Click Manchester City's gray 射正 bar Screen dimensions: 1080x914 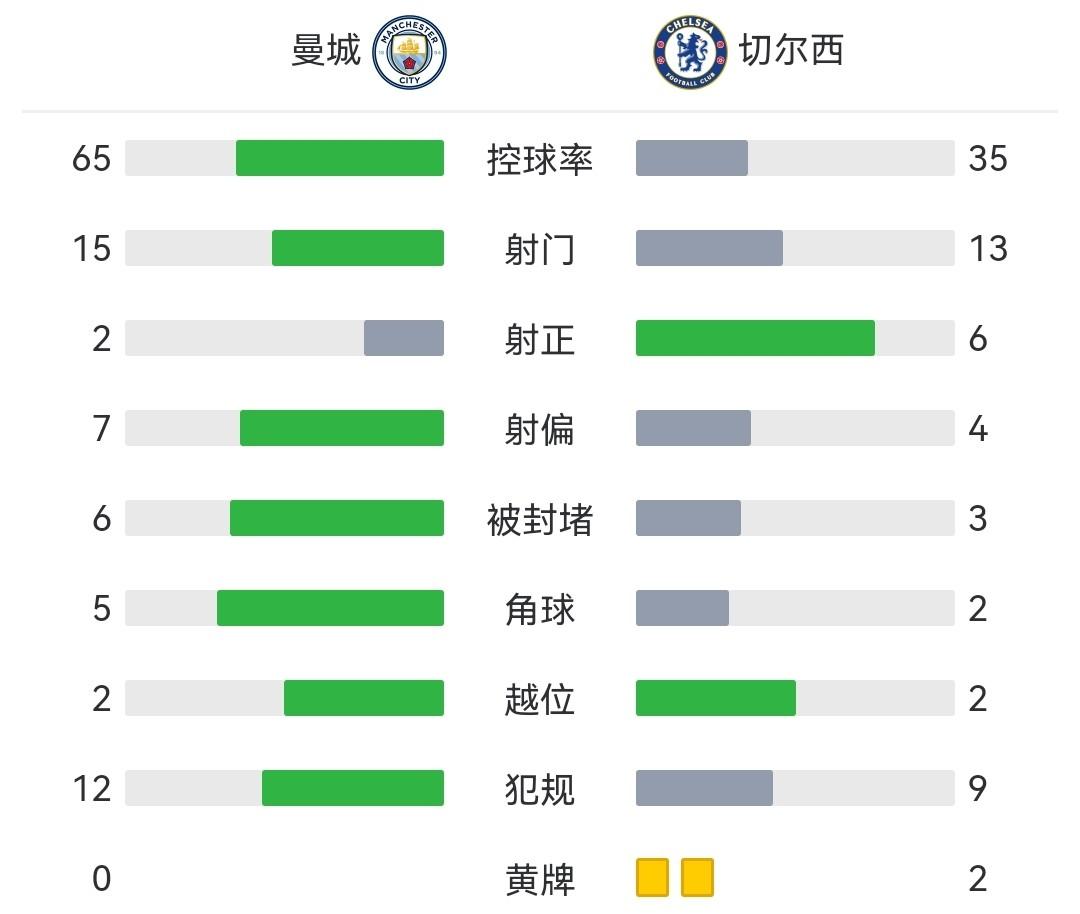404,338
